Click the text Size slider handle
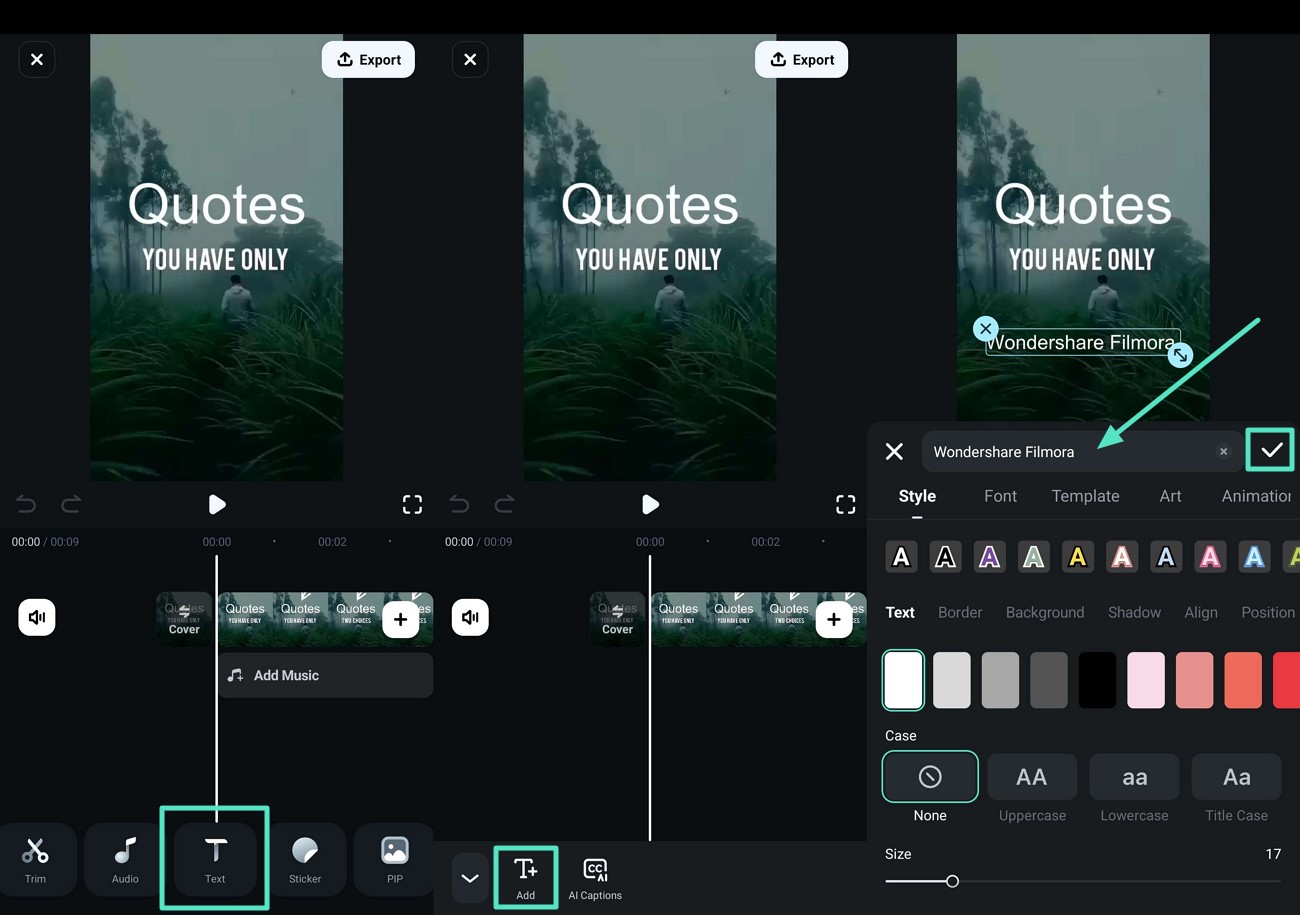 952,881
